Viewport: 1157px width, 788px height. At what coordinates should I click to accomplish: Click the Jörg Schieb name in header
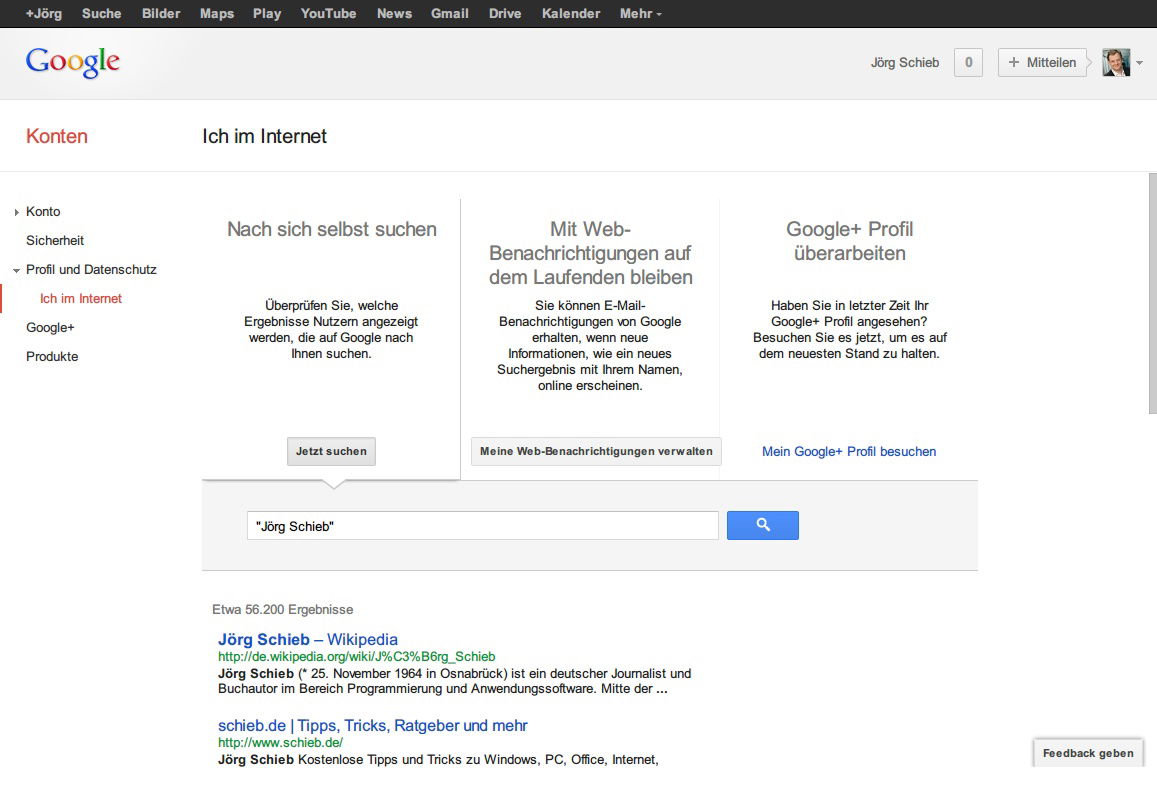tap(905, 63)
